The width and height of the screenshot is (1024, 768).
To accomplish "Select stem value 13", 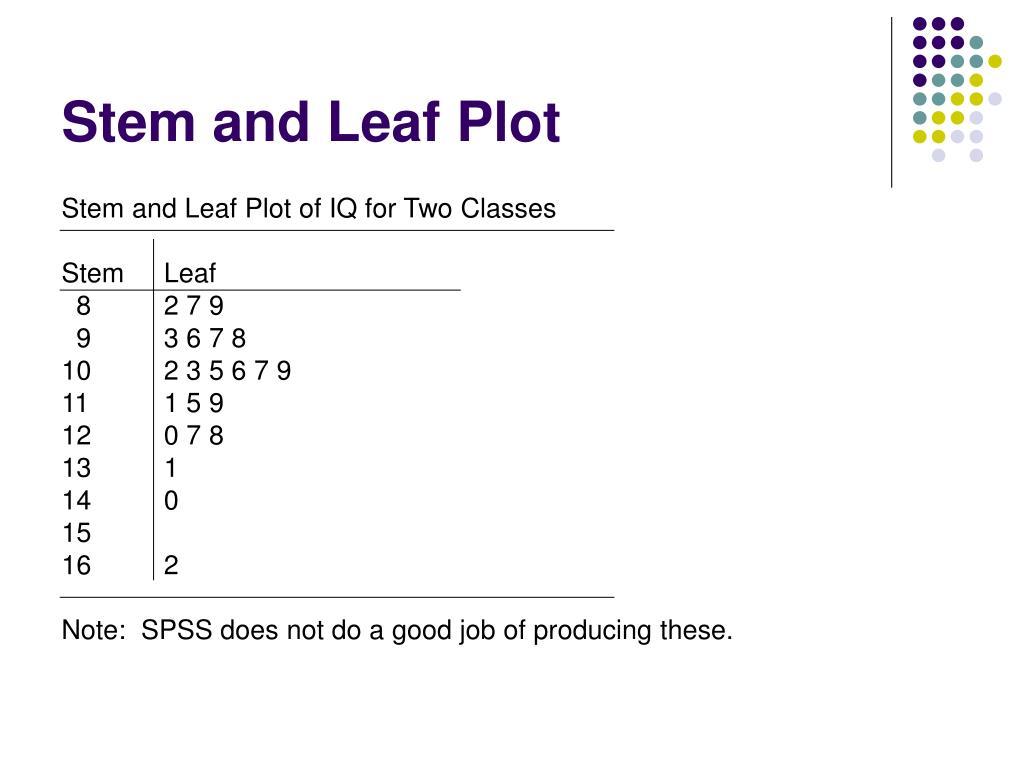I will point(76,468).
